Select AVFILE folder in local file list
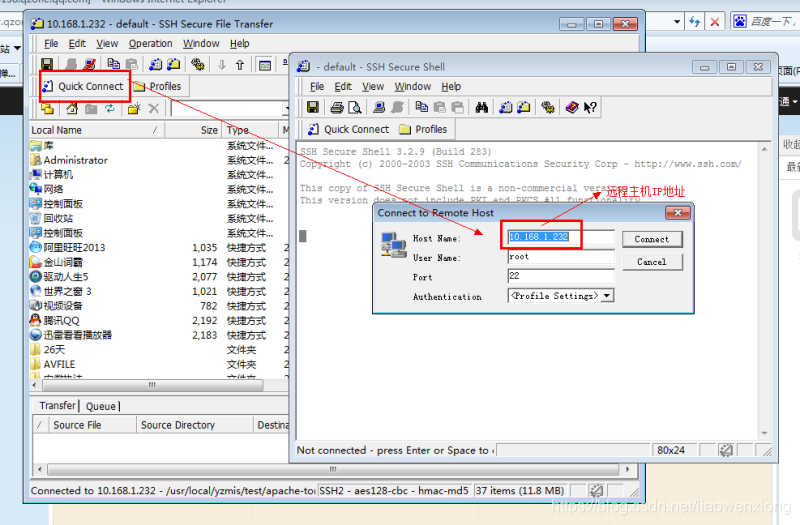 click(x=59, y=365)
